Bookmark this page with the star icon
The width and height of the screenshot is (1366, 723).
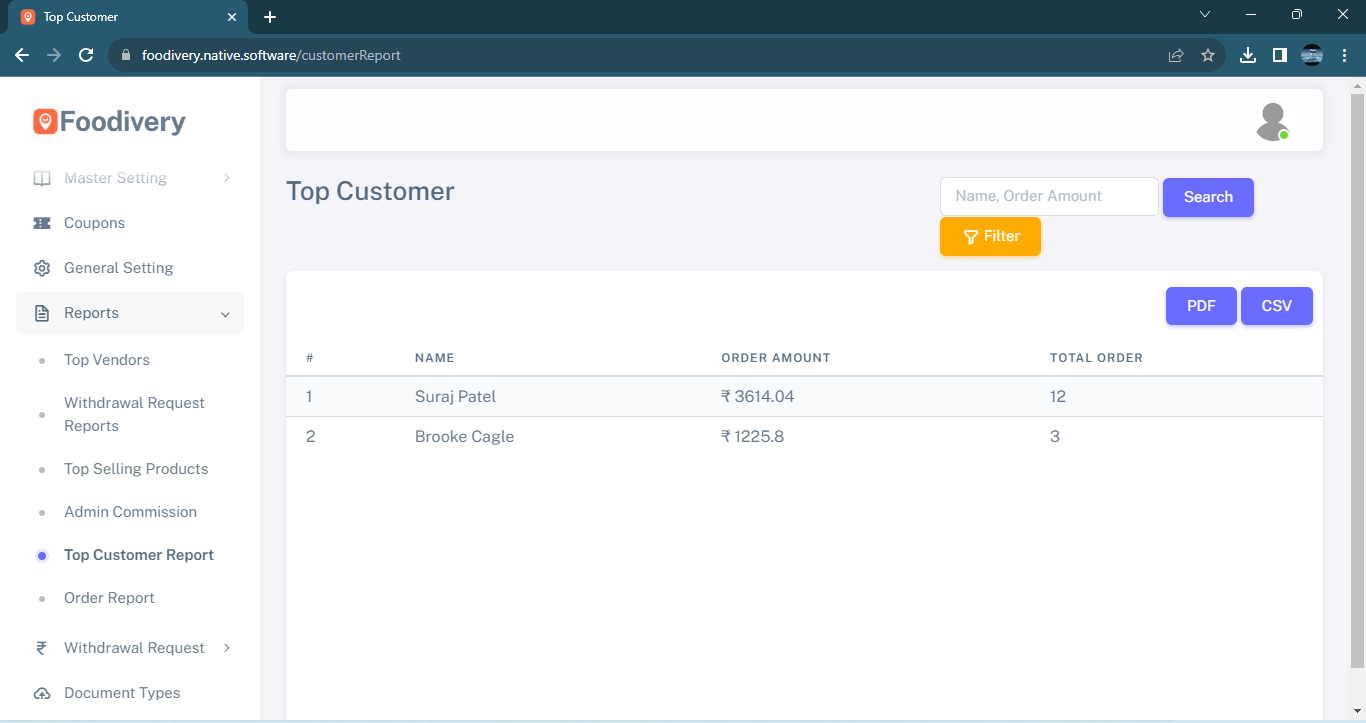pos(1208,55)
